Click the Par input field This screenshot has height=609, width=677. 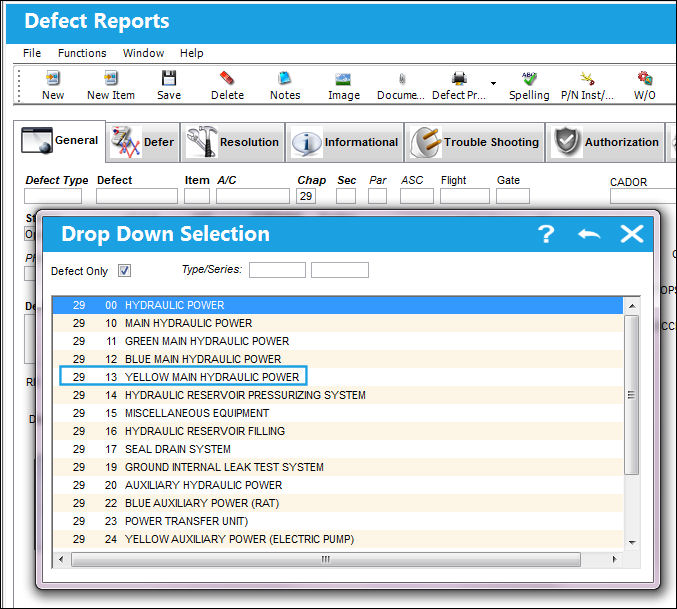coord(377,196)
